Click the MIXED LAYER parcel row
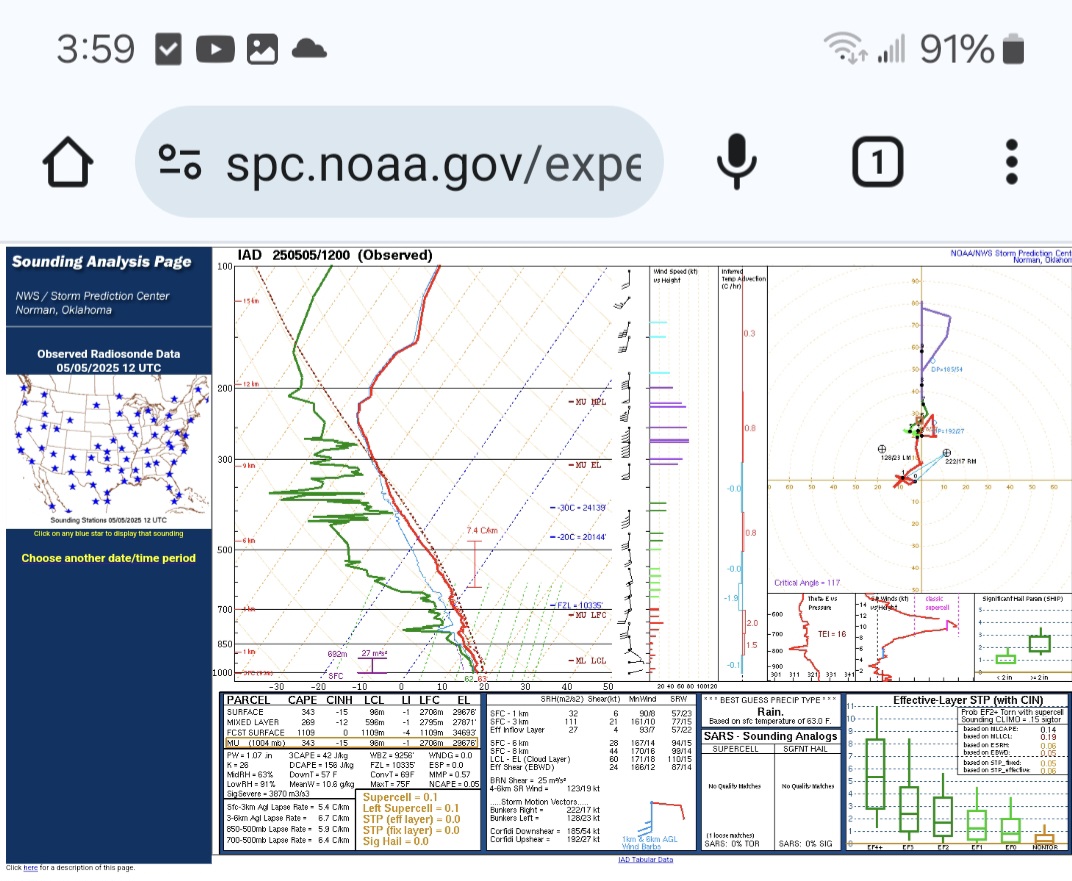The height and width of the screenshot is (881, 1072). [351, 722]
